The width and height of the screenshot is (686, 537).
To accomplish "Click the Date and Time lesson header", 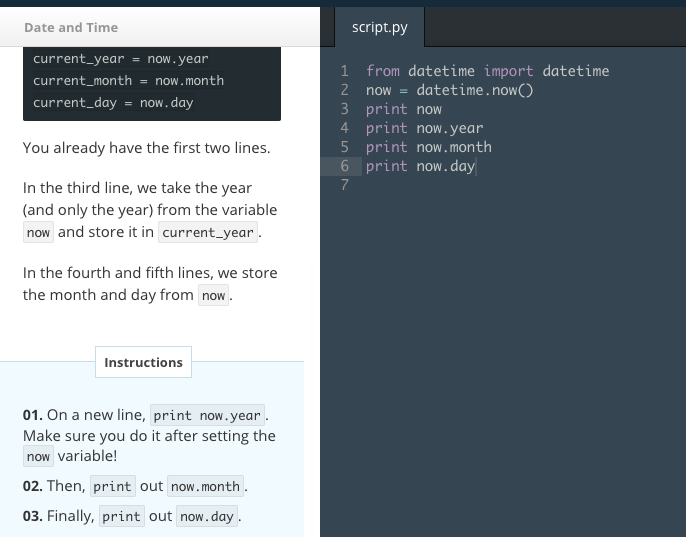I will 71,27.
